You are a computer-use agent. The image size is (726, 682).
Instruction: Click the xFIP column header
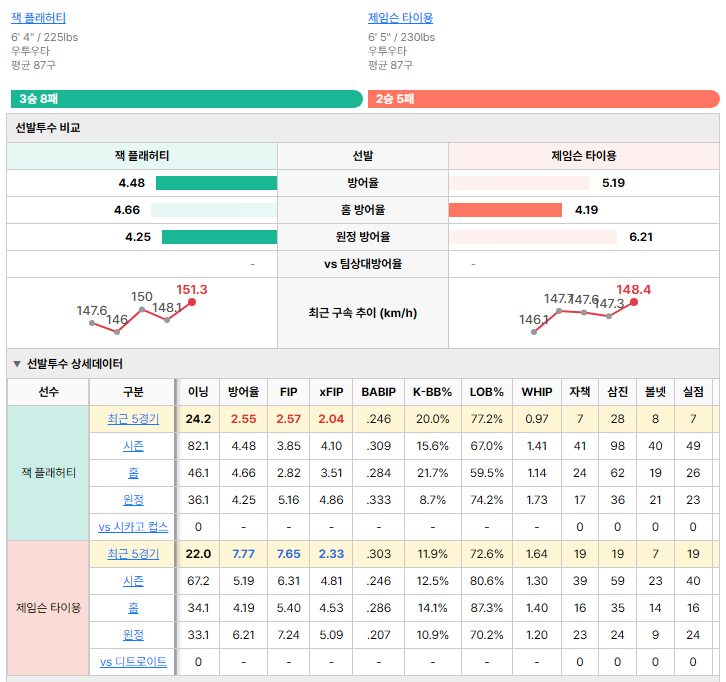tap(331, 392)
